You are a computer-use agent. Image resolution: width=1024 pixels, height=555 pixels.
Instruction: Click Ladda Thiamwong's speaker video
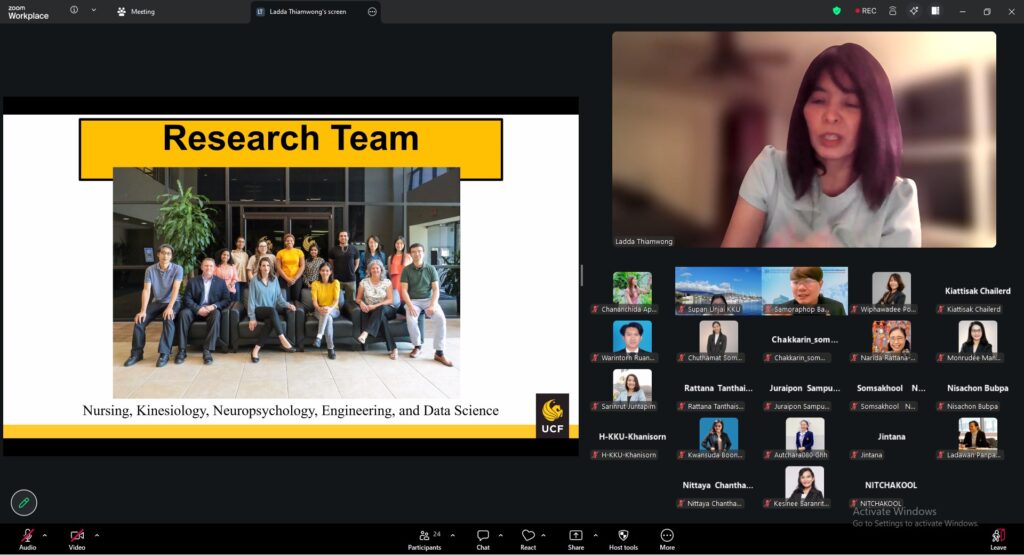click(x=804, y=139)
